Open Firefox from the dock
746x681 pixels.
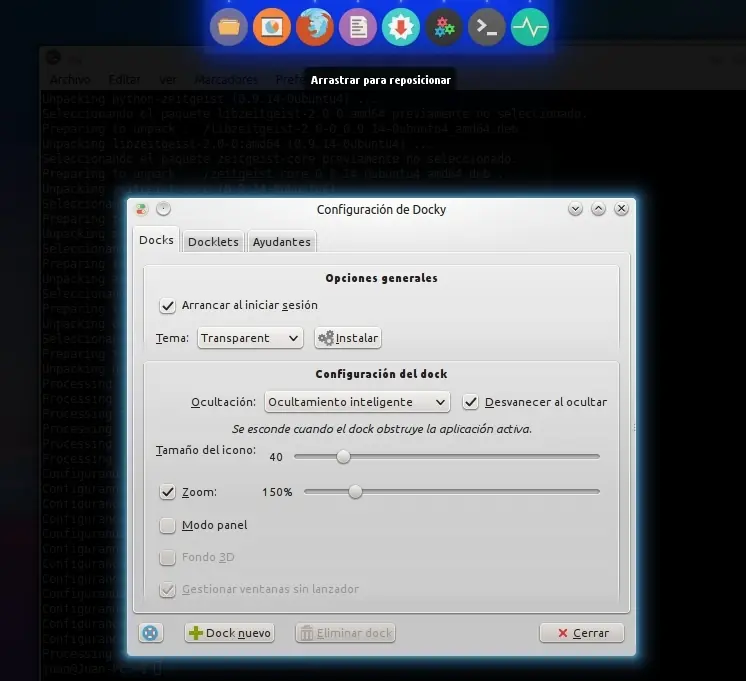[x=314, y=27]
